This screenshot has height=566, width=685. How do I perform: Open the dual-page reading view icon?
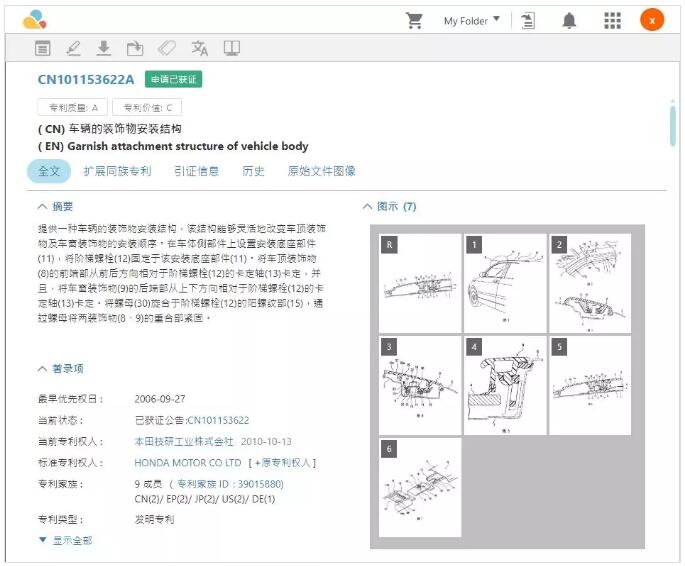pos(232,48)
